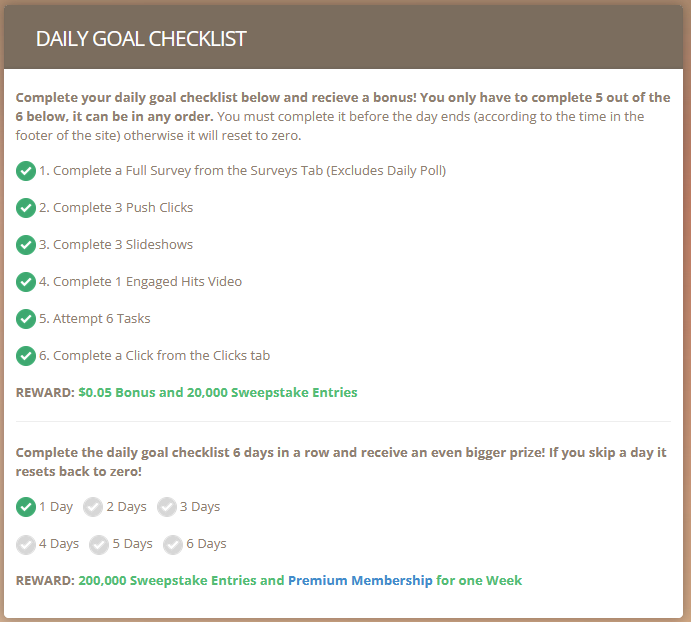Click the Daily Goal Checklist header
The height and width of the screenshot is (622, 691).
(x=141, y=39)
